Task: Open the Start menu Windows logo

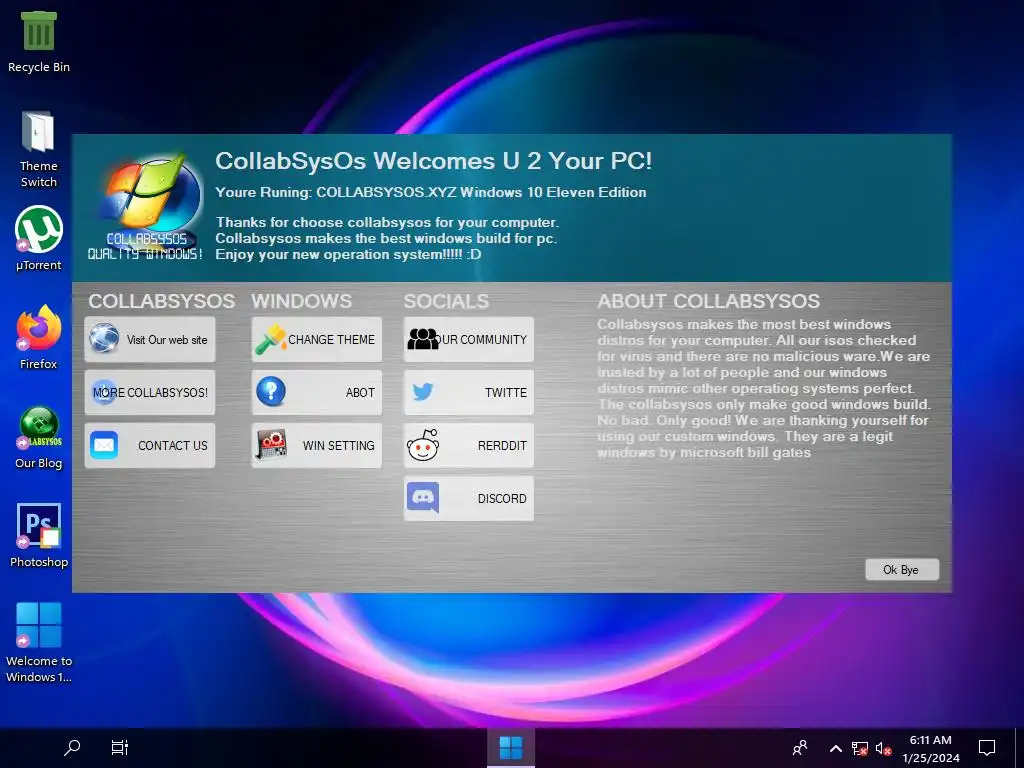Action: [511, 748]
